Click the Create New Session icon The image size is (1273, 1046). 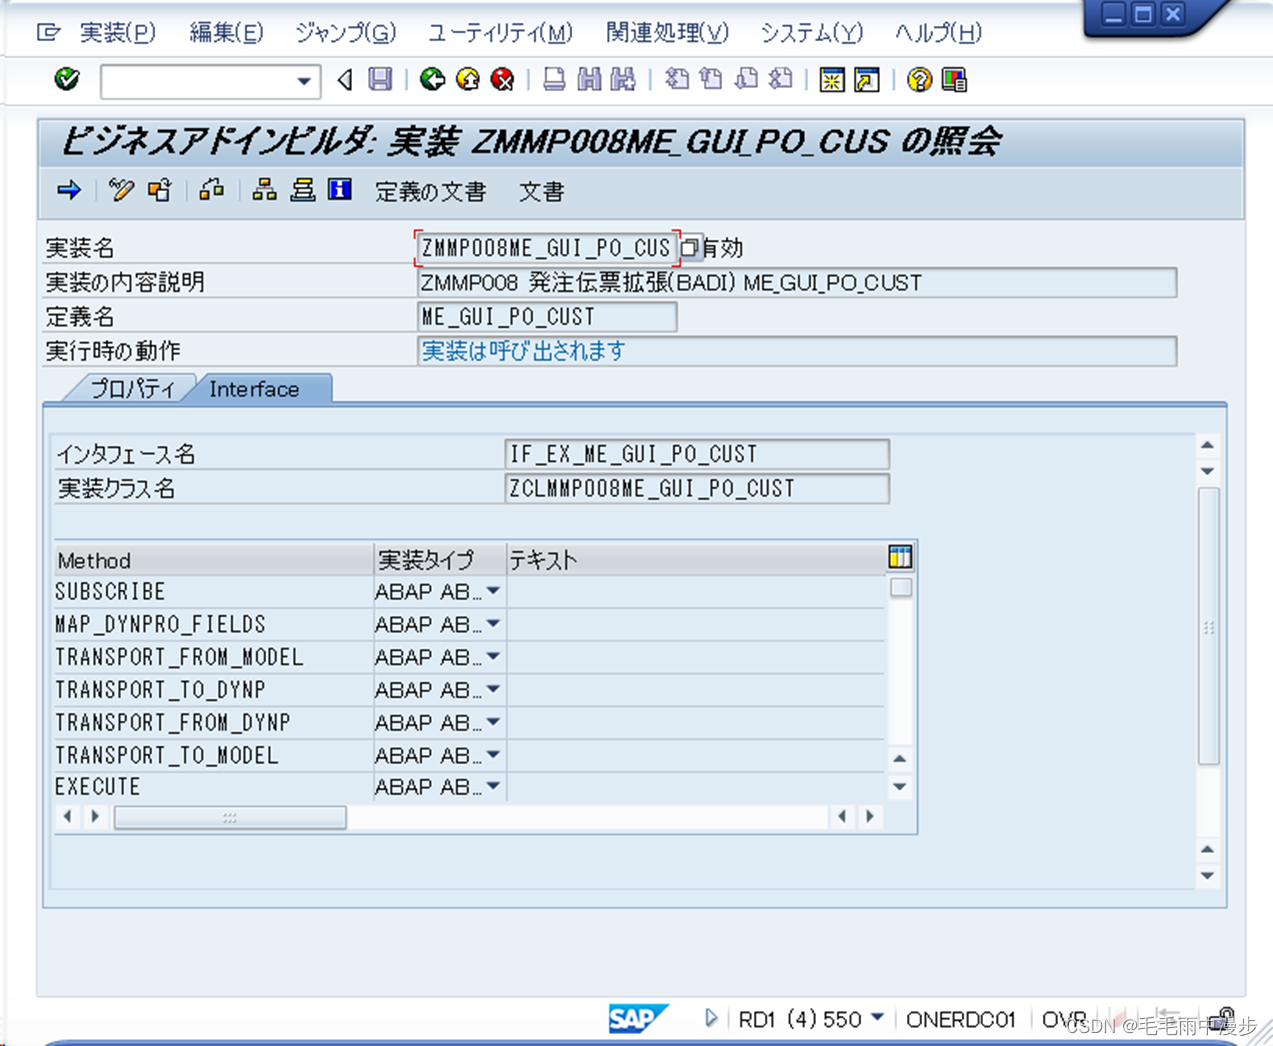pyautogui.click(x=831, y=79)
